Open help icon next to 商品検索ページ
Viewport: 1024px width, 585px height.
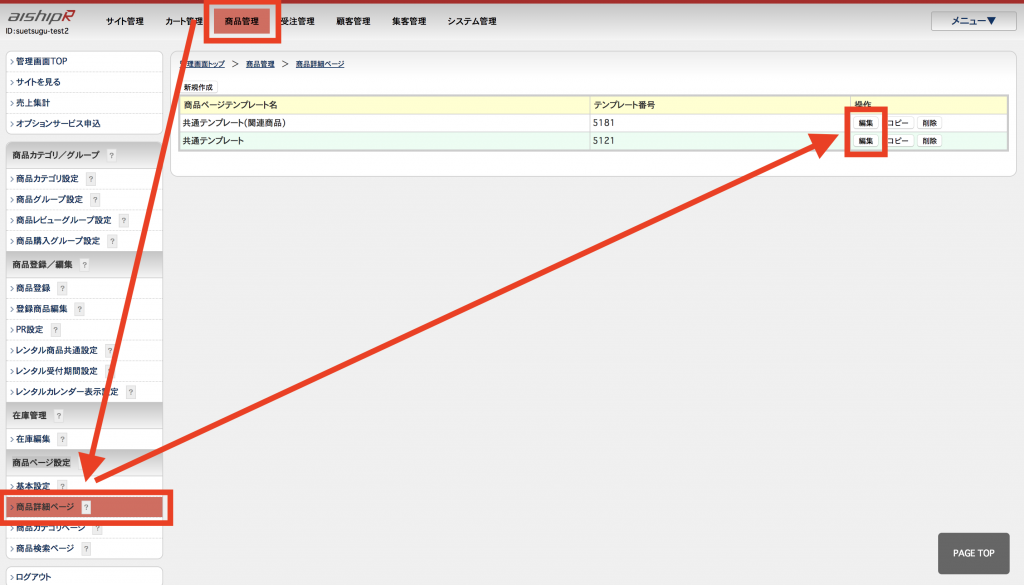(86, 549)
